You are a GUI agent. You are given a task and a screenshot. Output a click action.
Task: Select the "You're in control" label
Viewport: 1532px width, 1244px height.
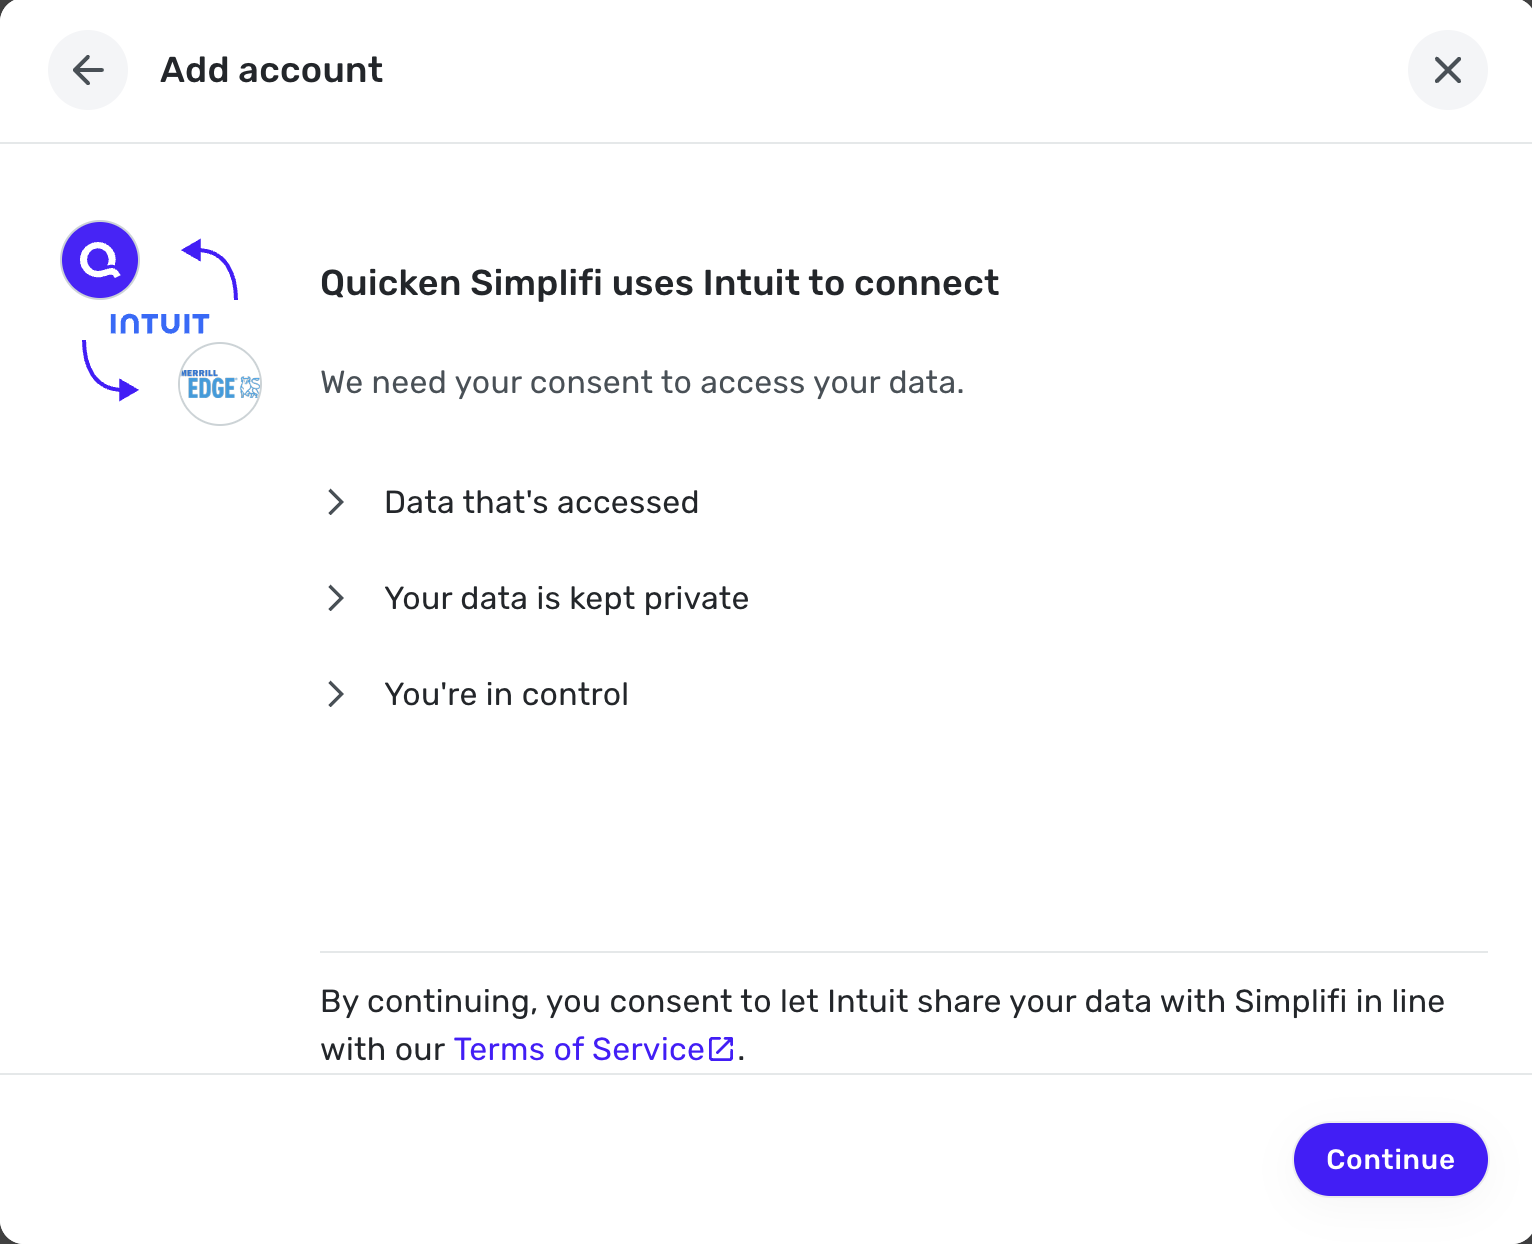tap(506, 694)
